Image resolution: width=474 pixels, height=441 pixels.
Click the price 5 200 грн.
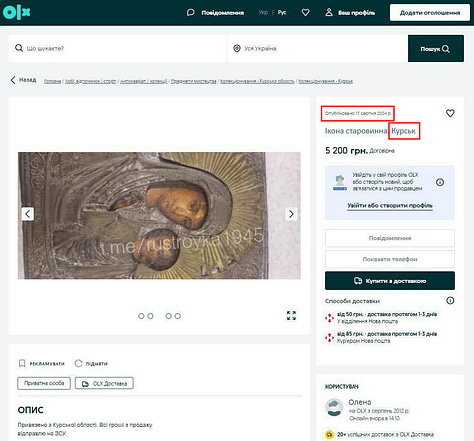coord(346,151)
